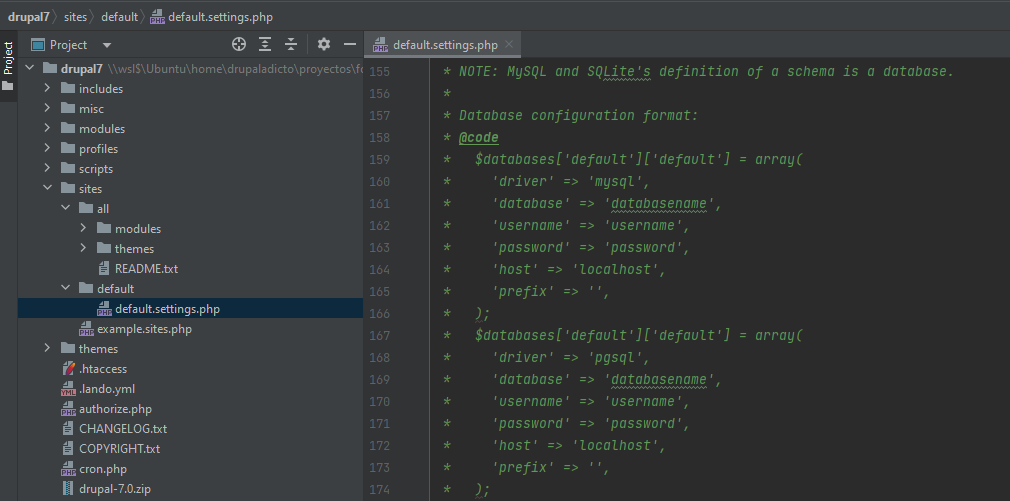Screen dimensions: 1010x501
Task: Expand the includes folder
Action: click(x=47, y=88)
